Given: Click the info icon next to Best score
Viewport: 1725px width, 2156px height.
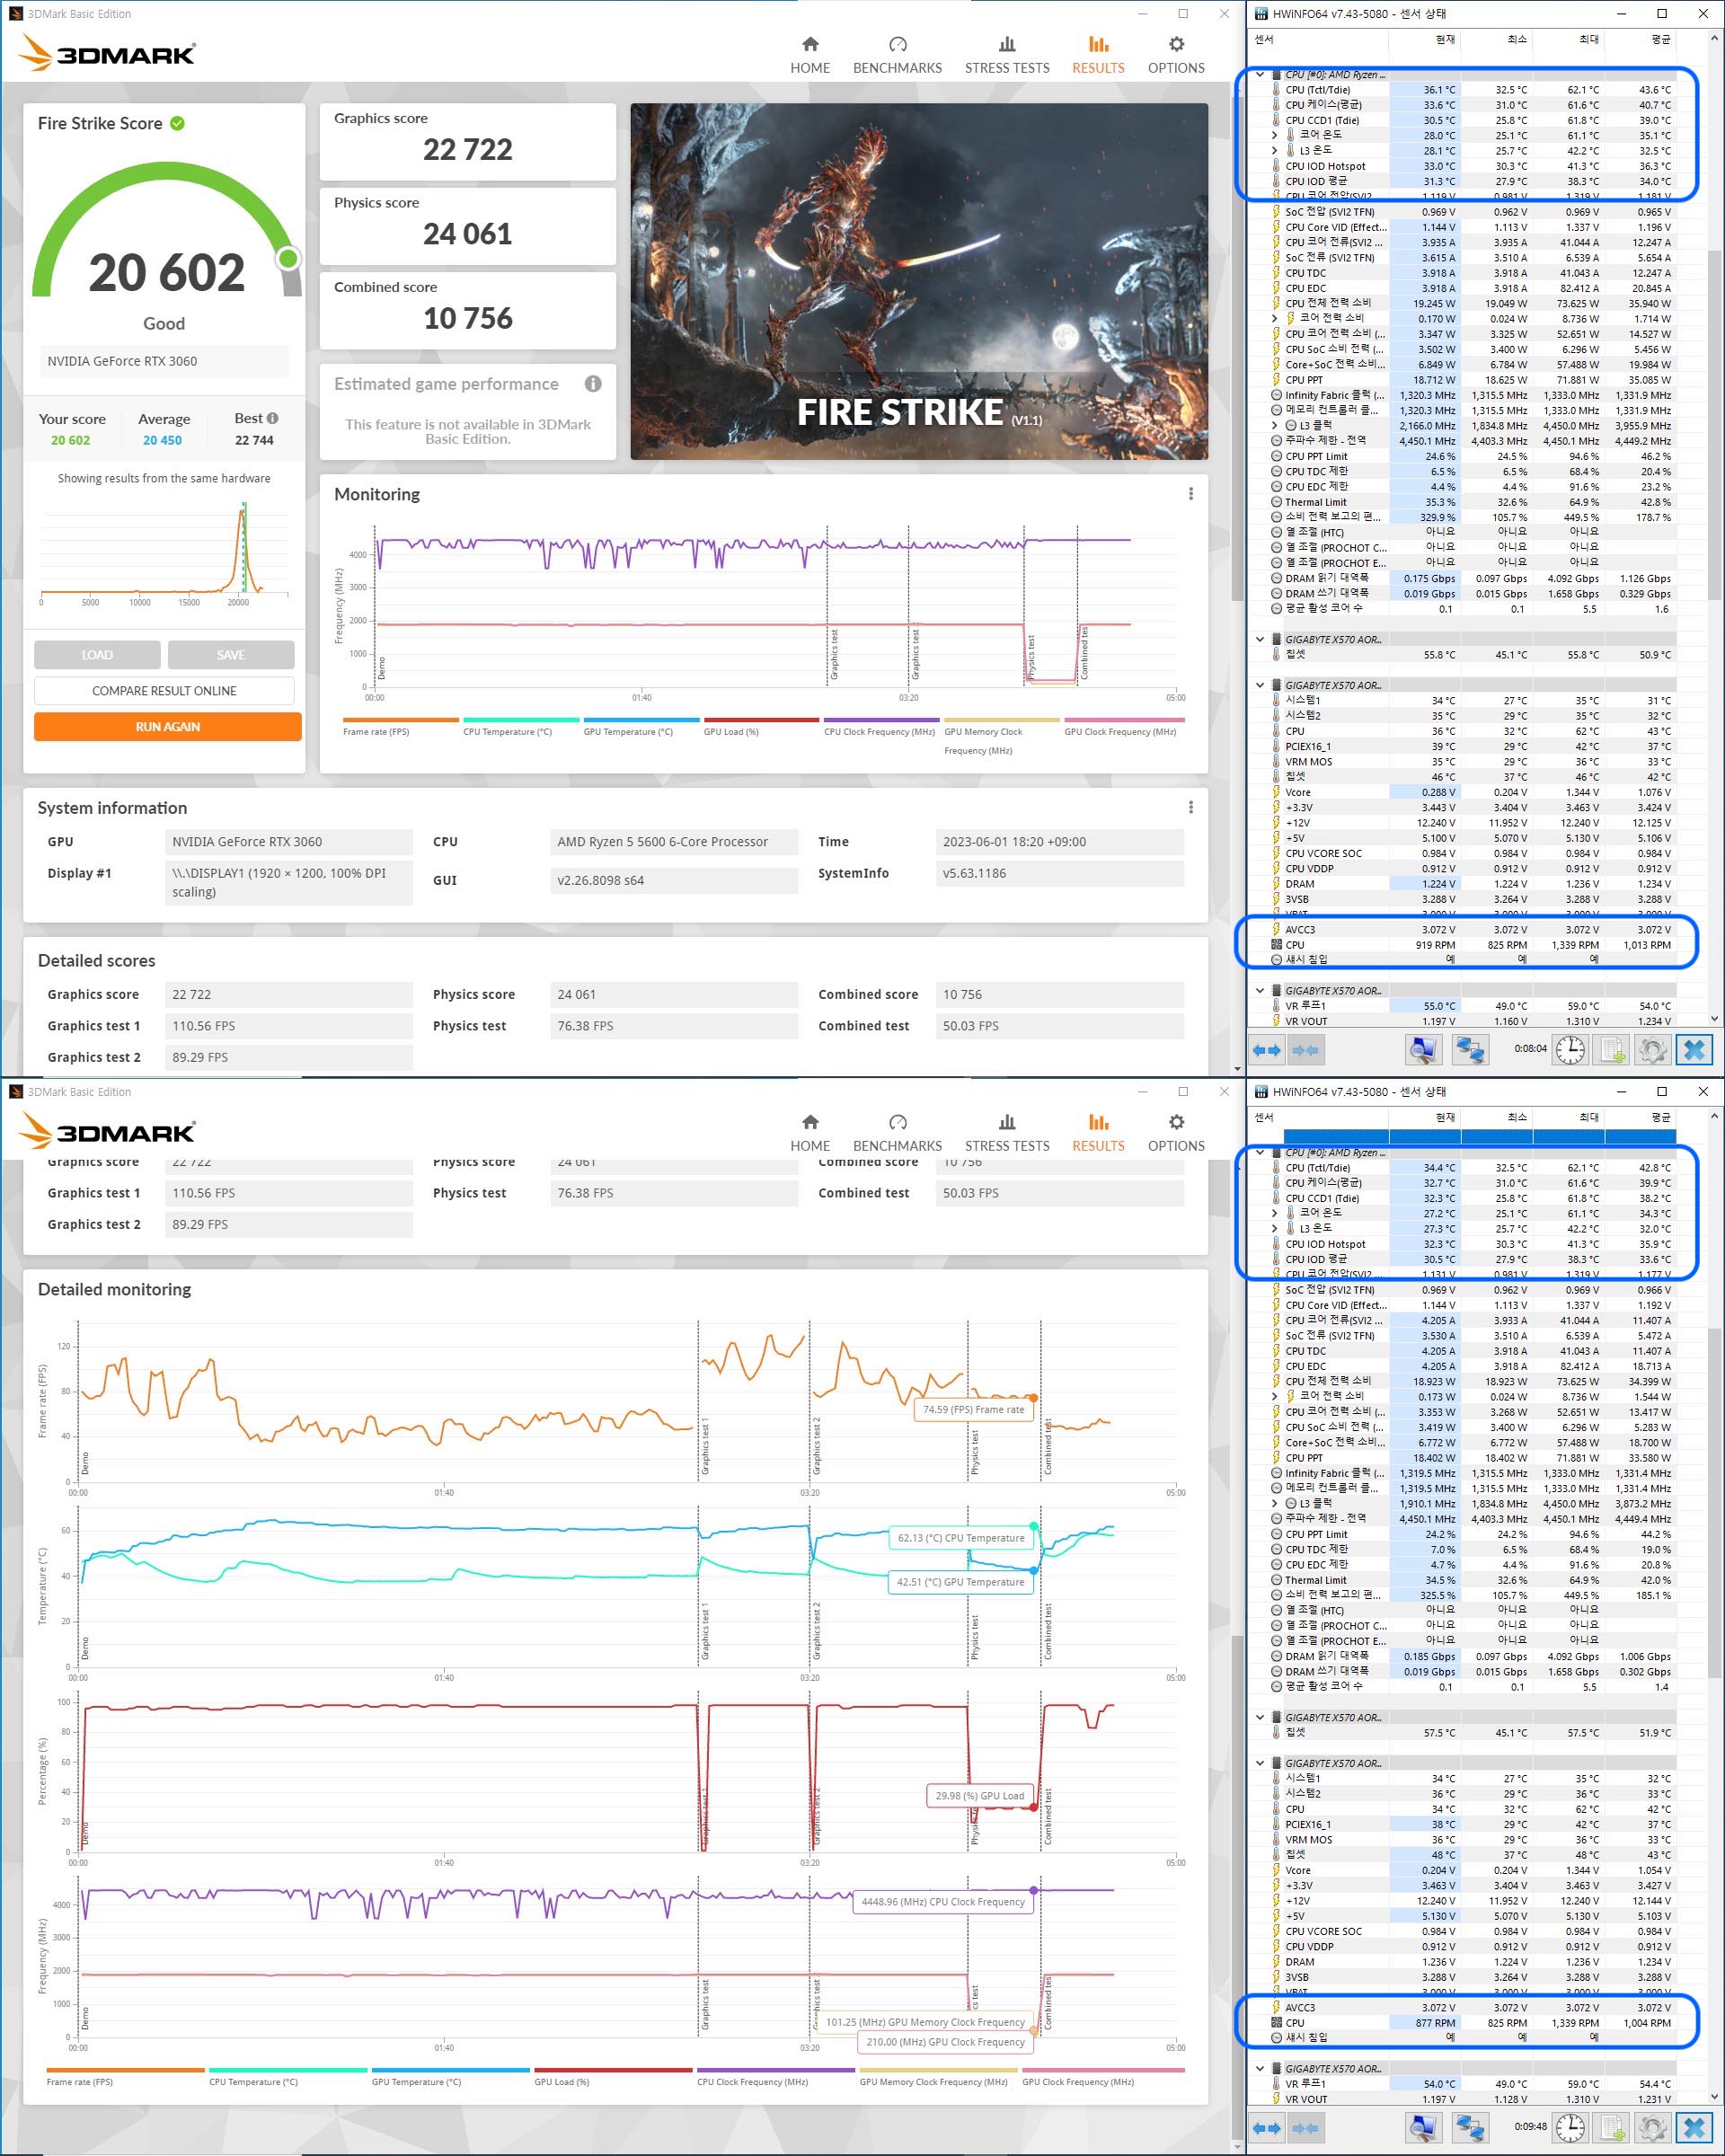Looking at the screenshot, I should [272, 418].
